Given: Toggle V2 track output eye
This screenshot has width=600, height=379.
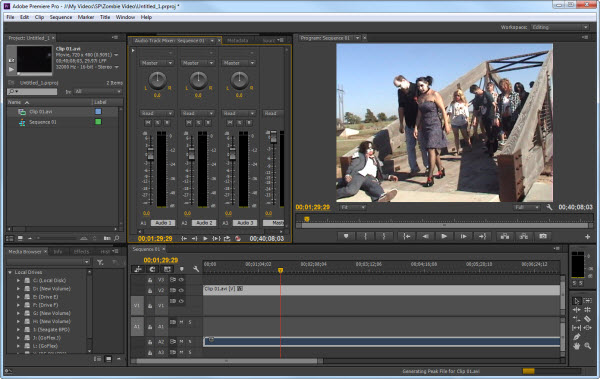Looking at the screenshot, I should (181, 290).
